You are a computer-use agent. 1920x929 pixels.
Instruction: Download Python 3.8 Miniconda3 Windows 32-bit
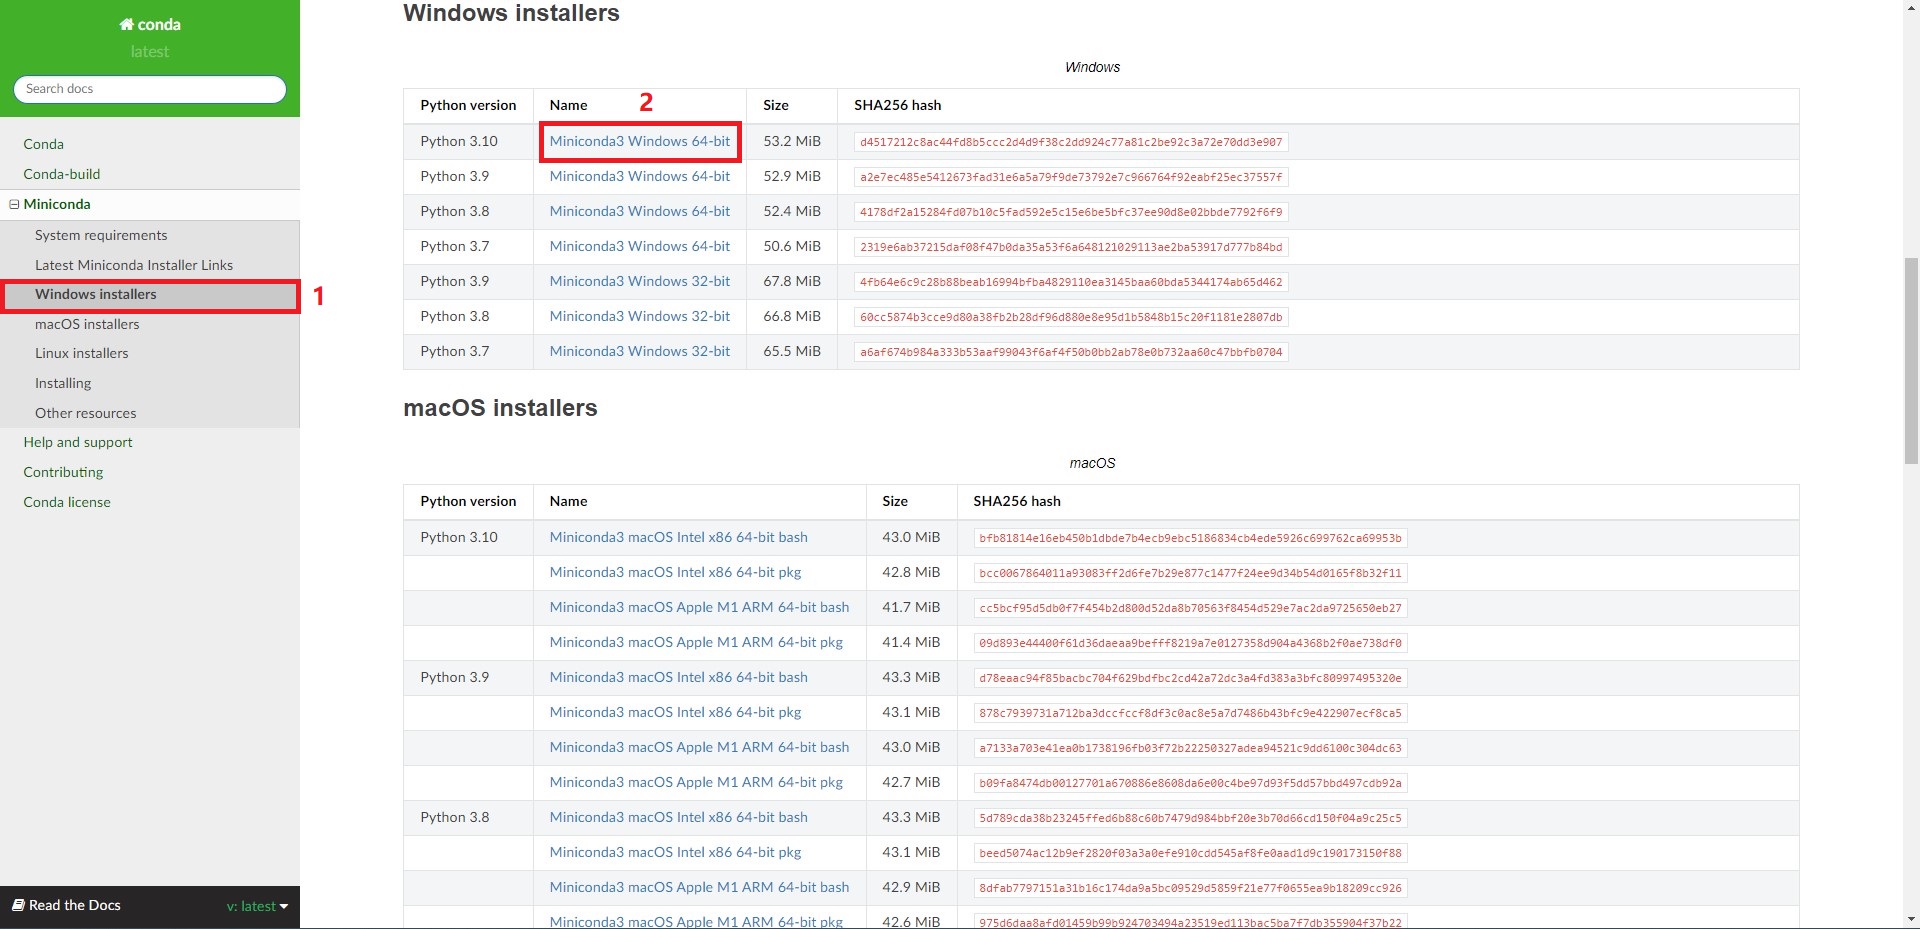(640, 316)
